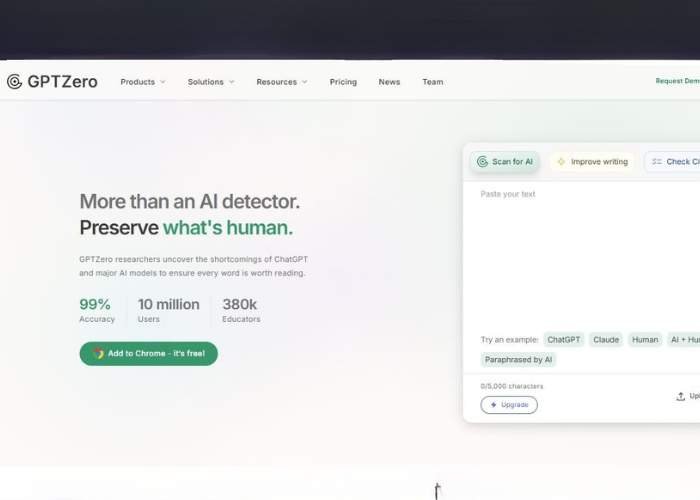Click the GPTZero logo icon
Screen dimensions: 700x500
tap(14, 82)
